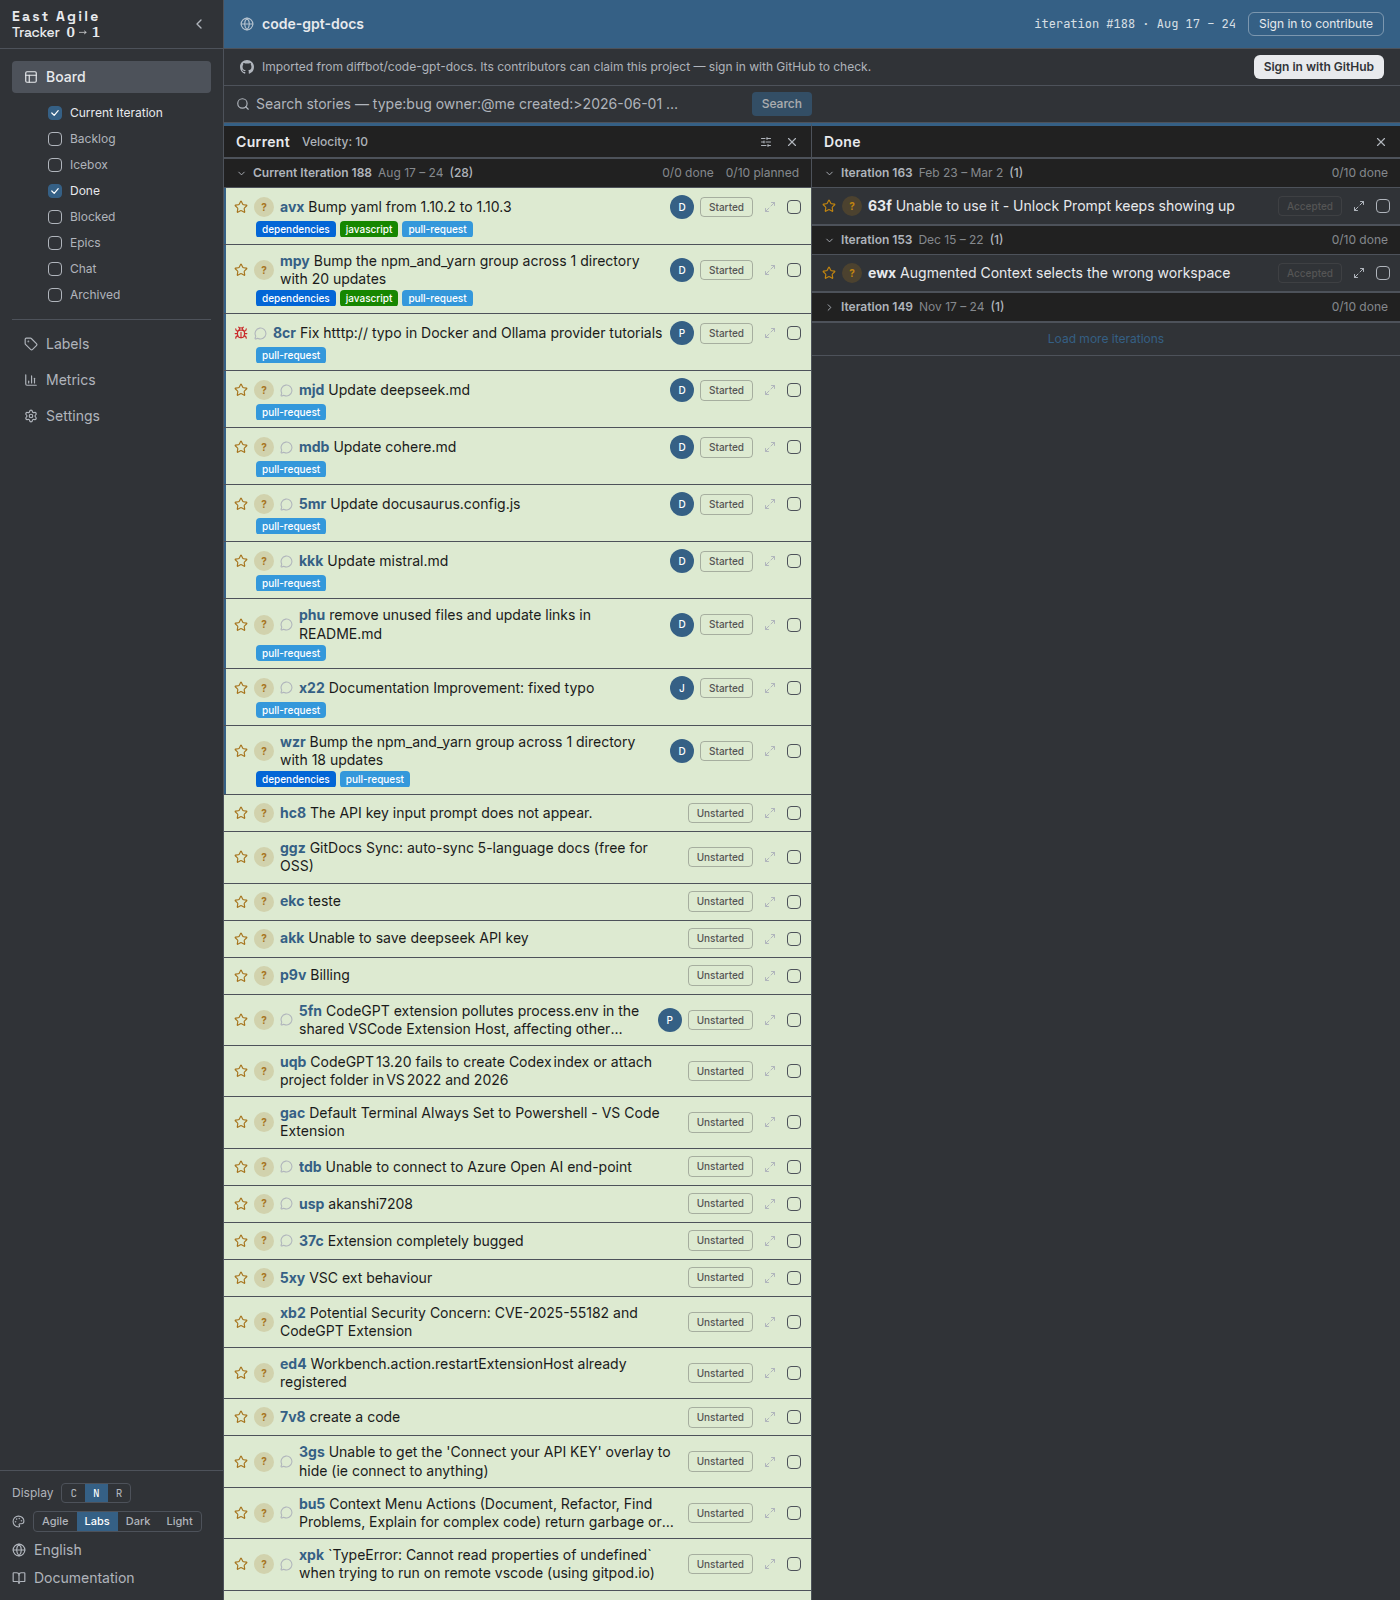Open the estimate icon for the mjd story
The height and width of the screenshot is (1600, 1400).
coord(264,390)
